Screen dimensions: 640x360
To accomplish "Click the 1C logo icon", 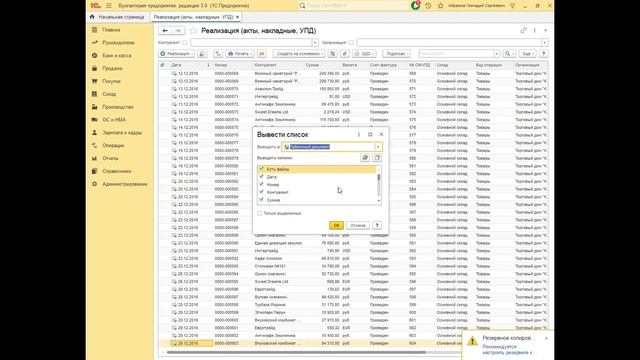I will coord(96,6).
